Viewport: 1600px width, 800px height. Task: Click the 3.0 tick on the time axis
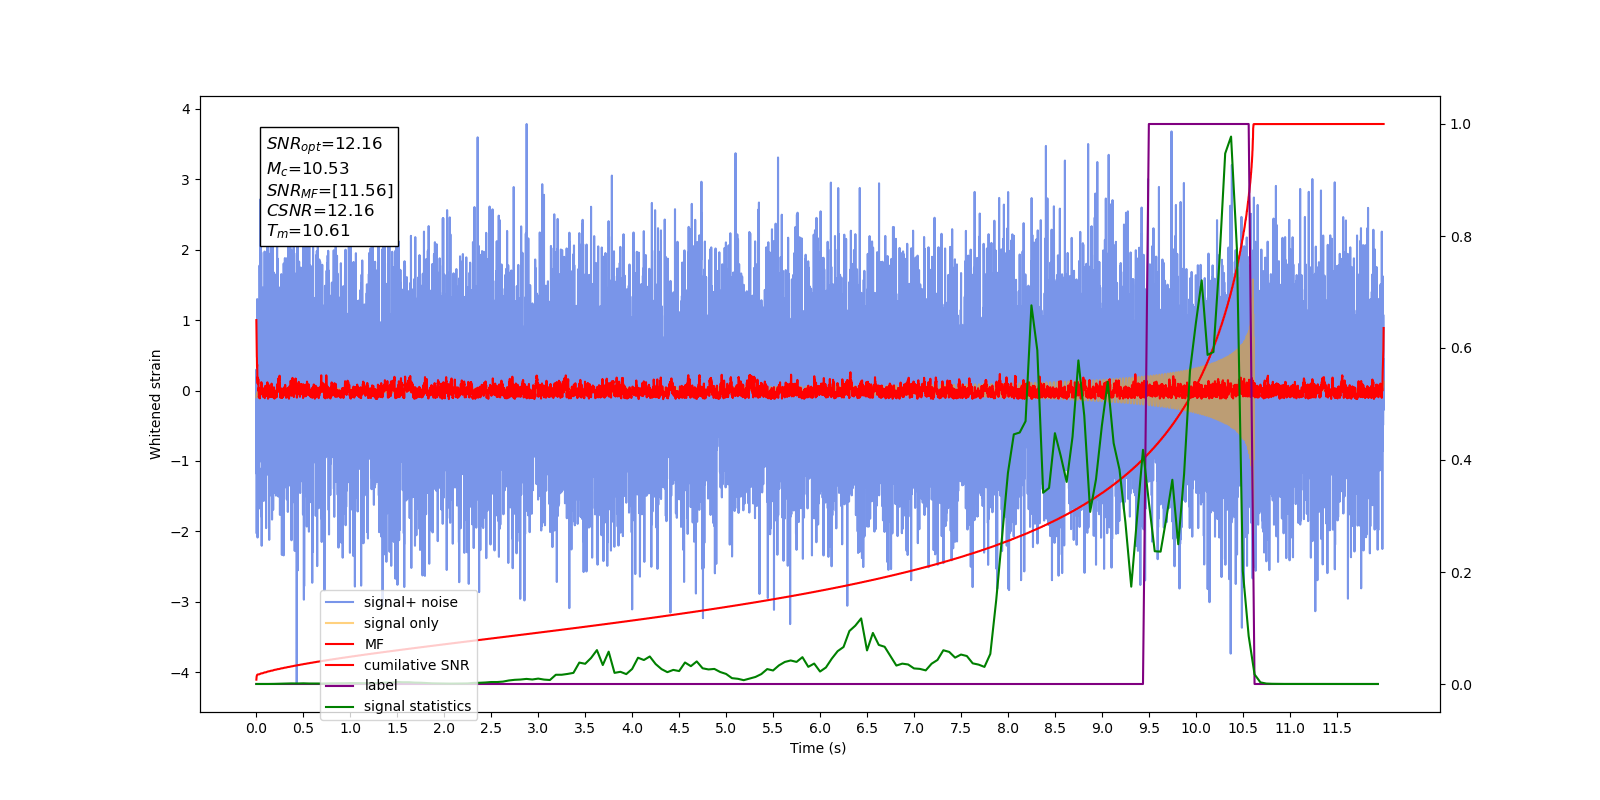(538, 728)
